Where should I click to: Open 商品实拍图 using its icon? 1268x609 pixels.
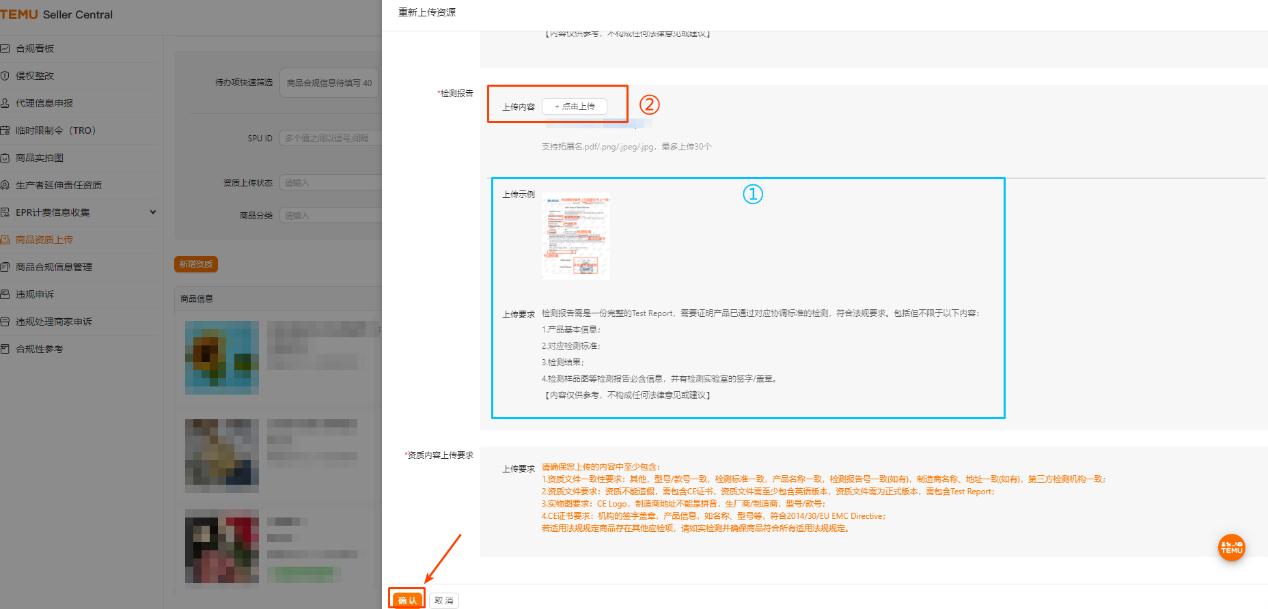point(13,157)
